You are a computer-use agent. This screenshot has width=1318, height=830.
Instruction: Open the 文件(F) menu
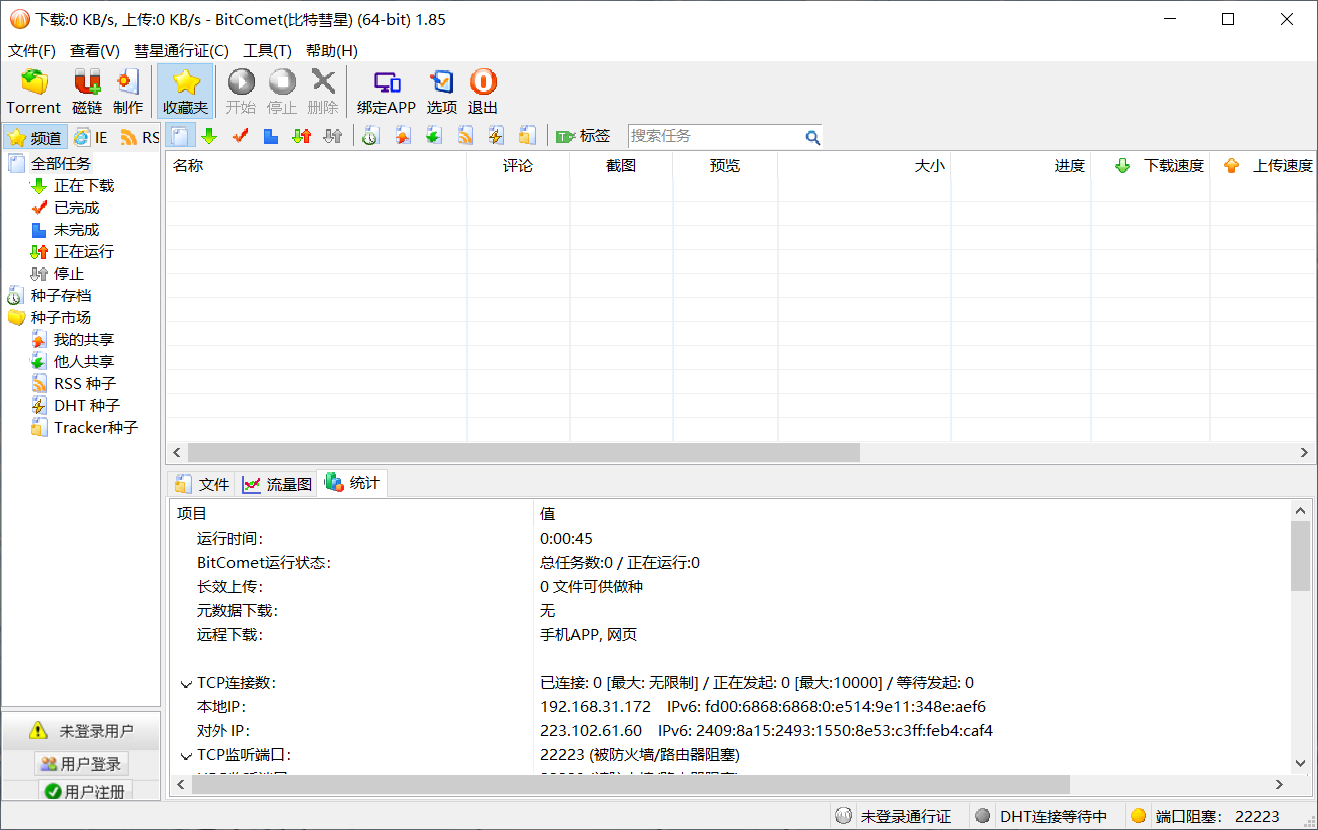(x=32, y=50)
